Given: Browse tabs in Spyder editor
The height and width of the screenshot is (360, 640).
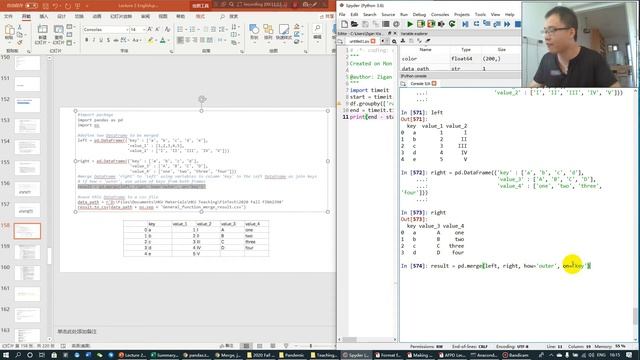Looking at the screenshot, I should [x=340, y=41].
